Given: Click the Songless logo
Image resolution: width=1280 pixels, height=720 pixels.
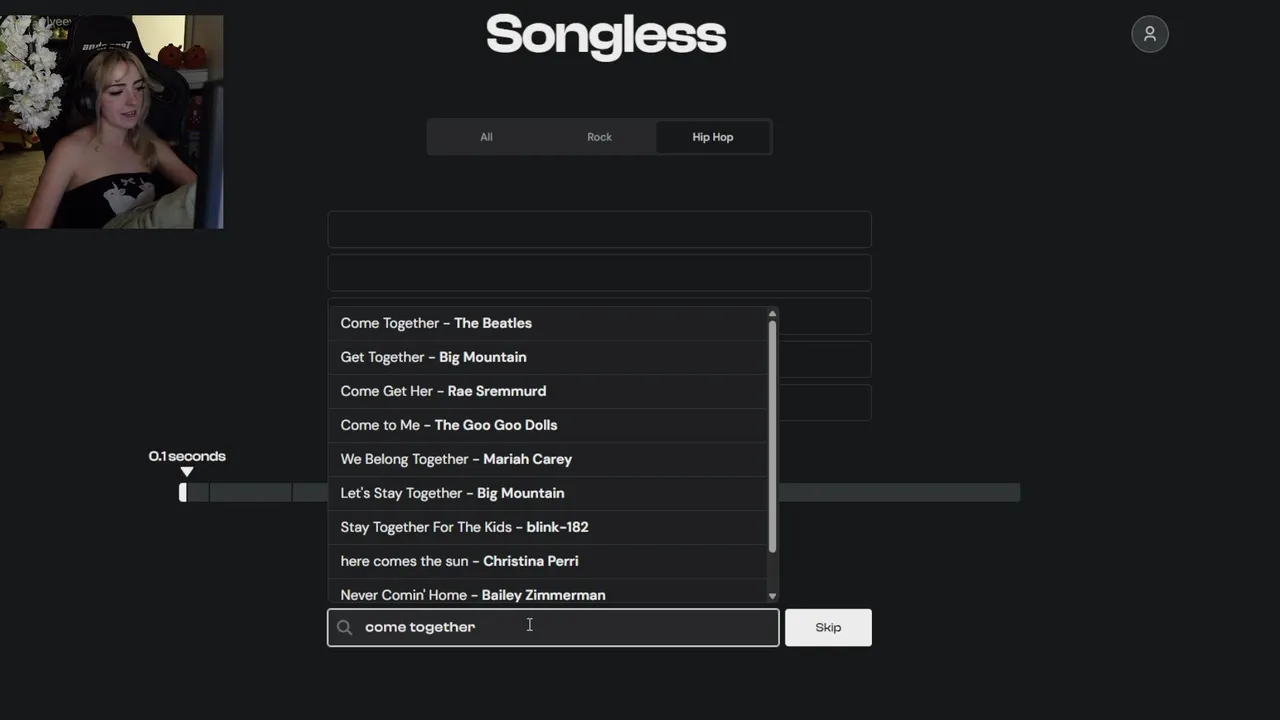Looking at the screenshot, I should coord(606,35).
